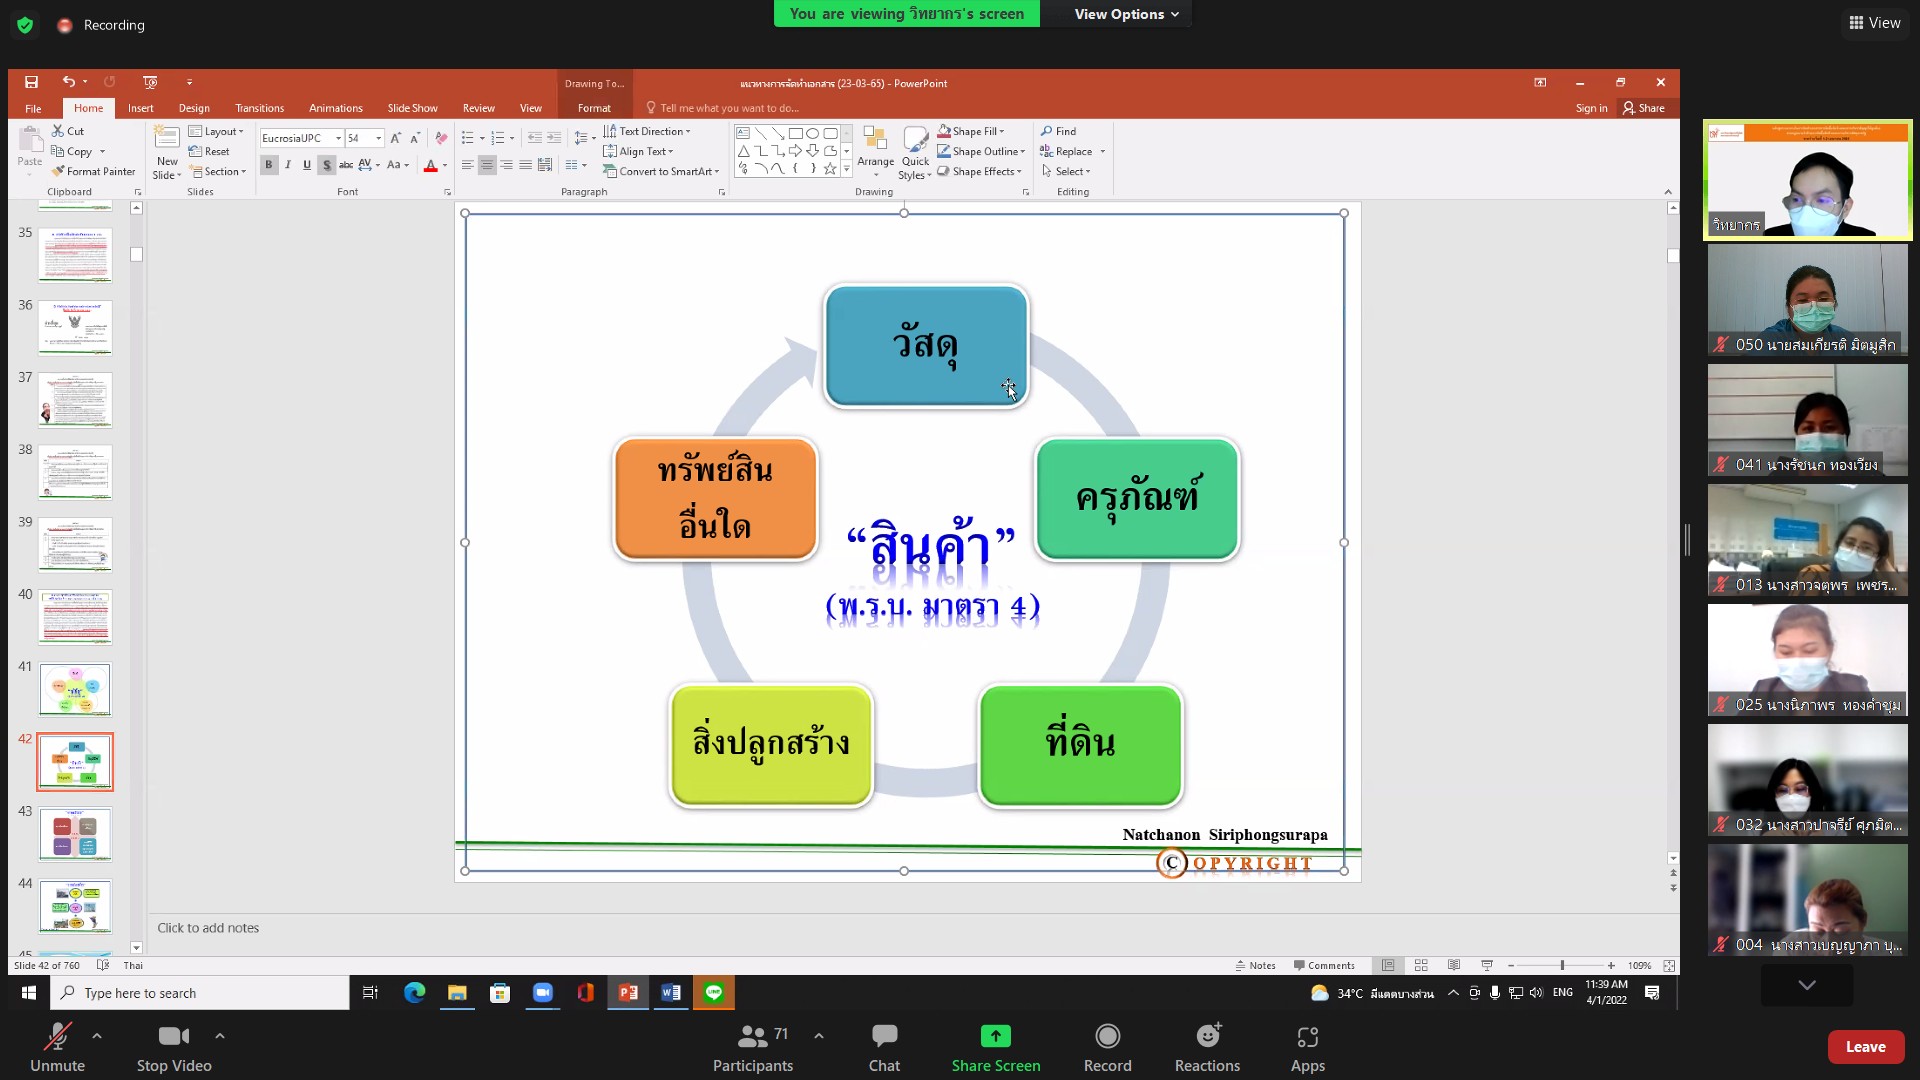Image resolution: width=1920 pixels, height=1080 pixels.
Task: Clear all text formatting
Action: click(x=441, y=138)
